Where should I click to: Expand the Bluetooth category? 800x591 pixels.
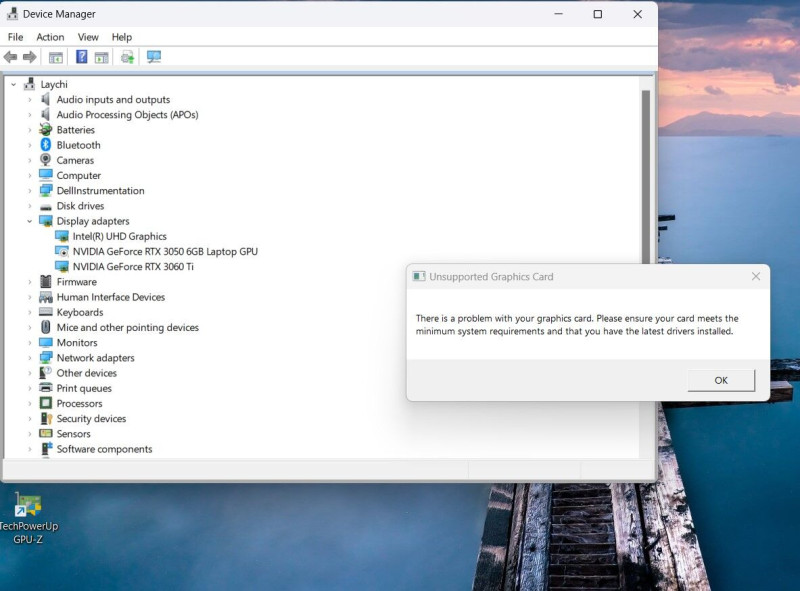point(30,145)
